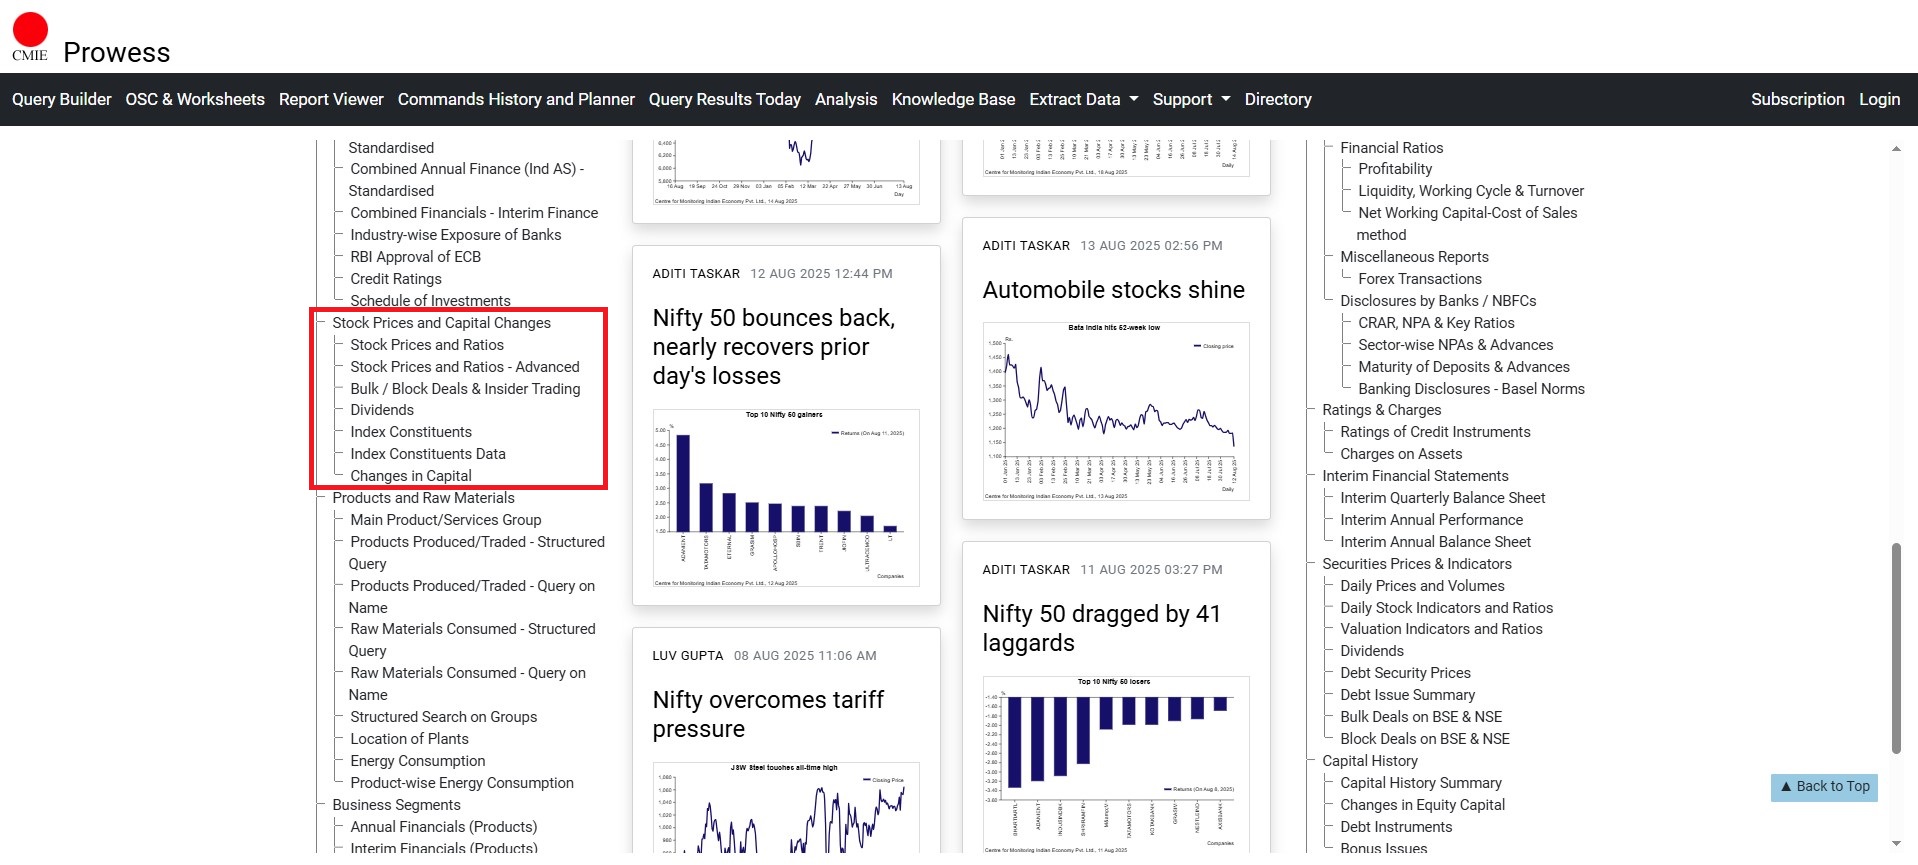
Task: Open the Top 10 Nifty 50 gainers chart
Action: coord(785,497)
